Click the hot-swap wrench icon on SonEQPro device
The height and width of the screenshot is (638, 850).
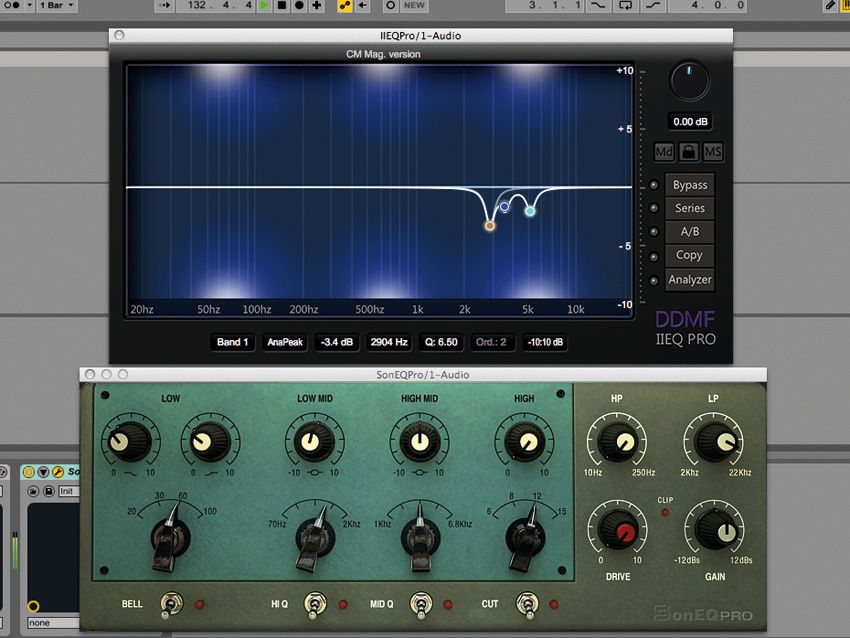(58, 471)
